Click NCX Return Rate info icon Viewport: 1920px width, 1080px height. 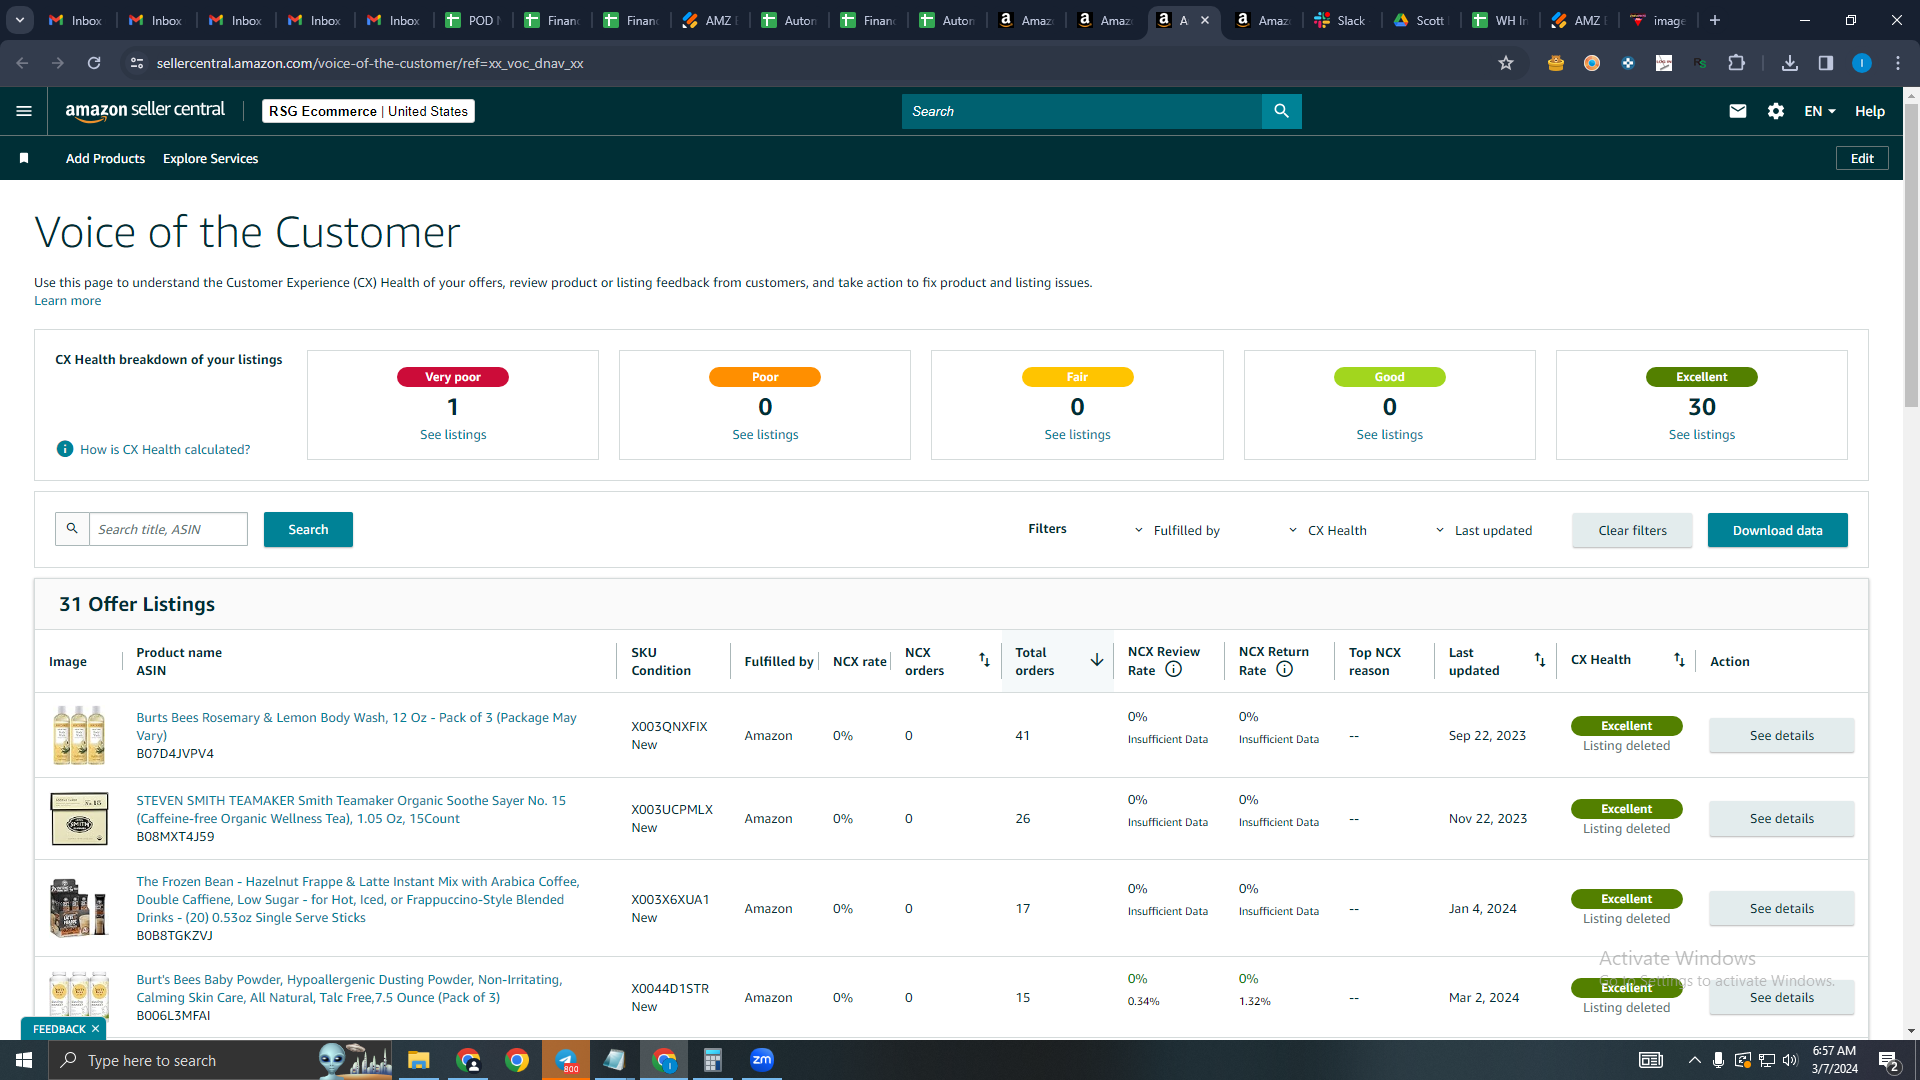tap(1285, 670)
